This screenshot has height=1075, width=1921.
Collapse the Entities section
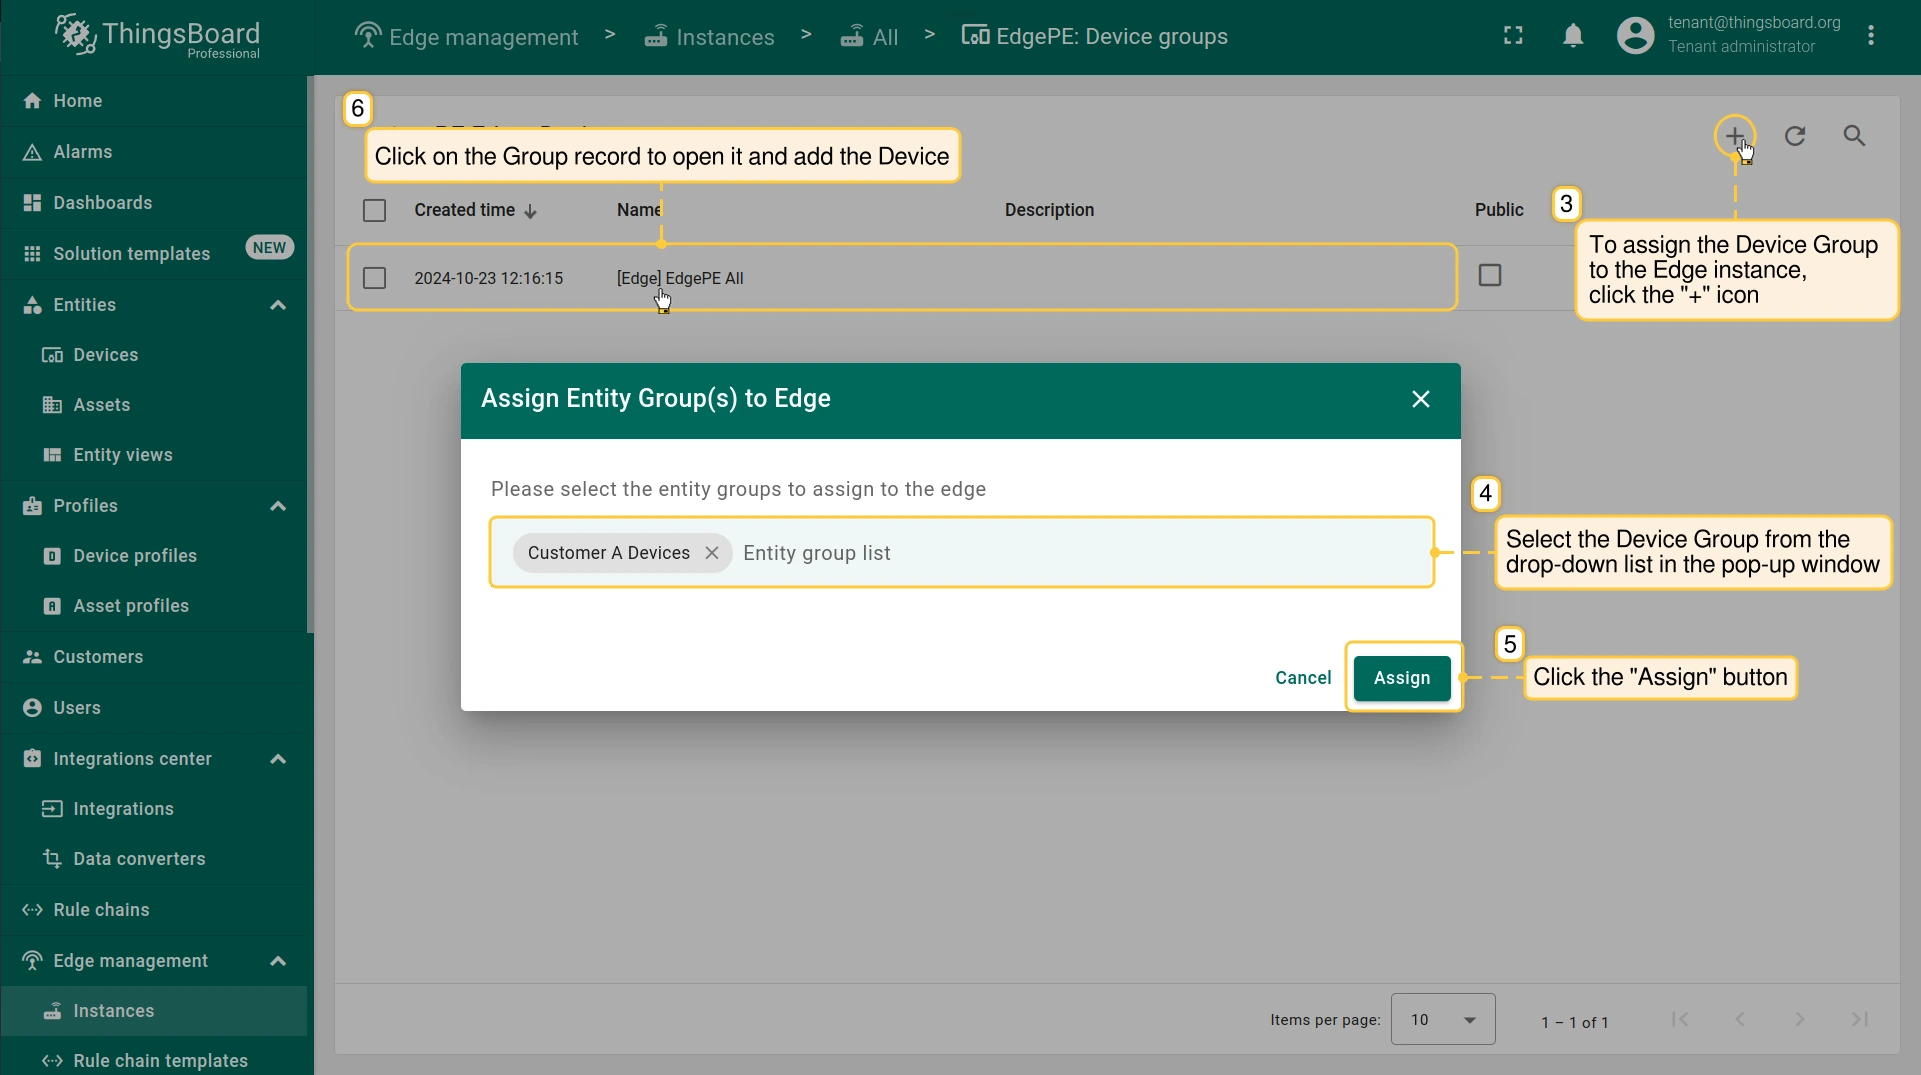point(278,305)
